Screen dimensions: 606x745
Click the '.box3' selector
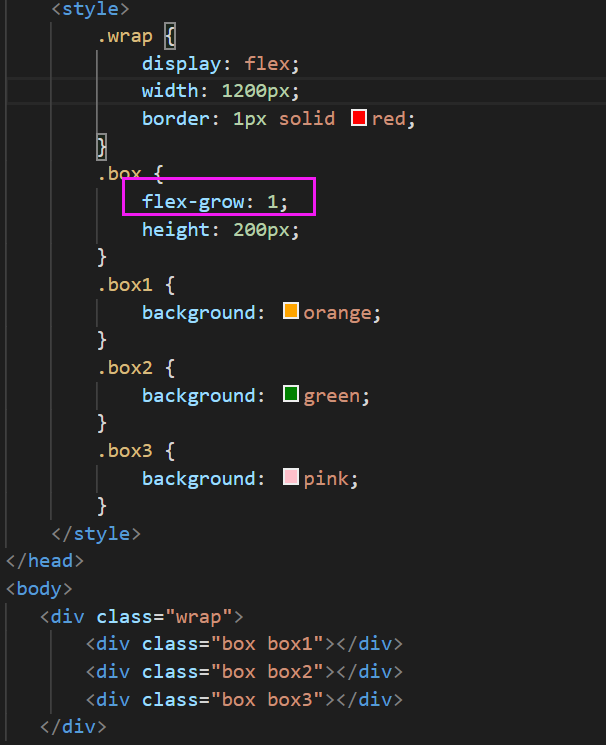point(125,450)
